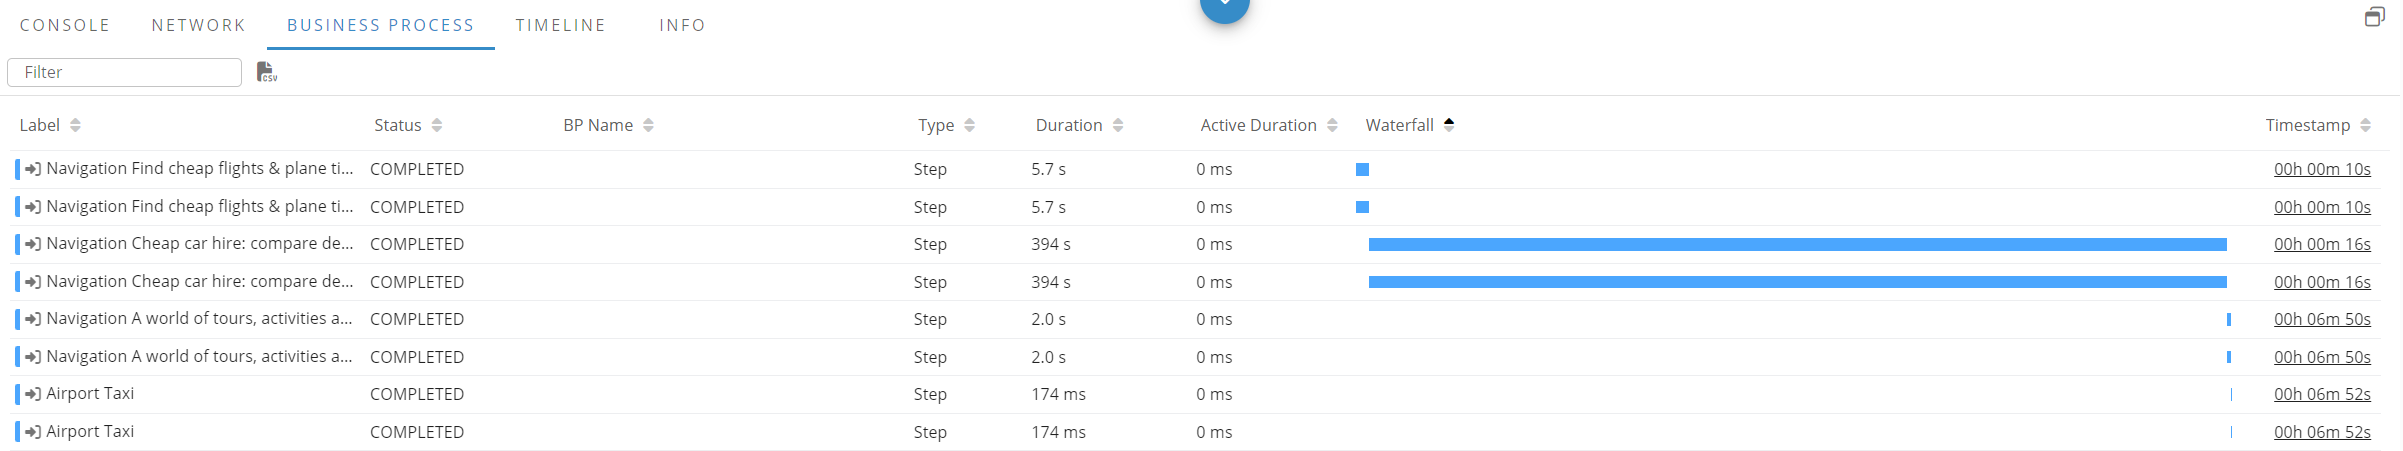Select the first Airport Taxi step row
This screenshot has width=2403, height=451.
(x=90, y=394)
